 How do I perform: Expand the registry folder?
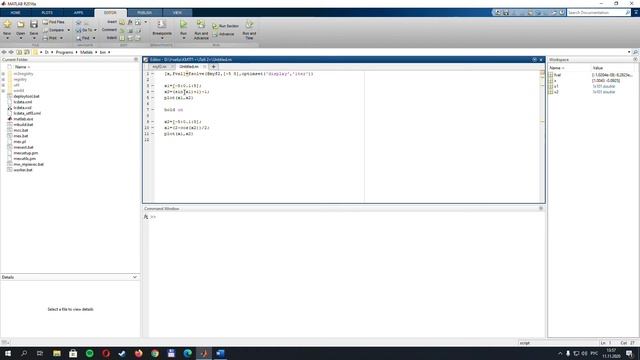[x=4, y=80]
